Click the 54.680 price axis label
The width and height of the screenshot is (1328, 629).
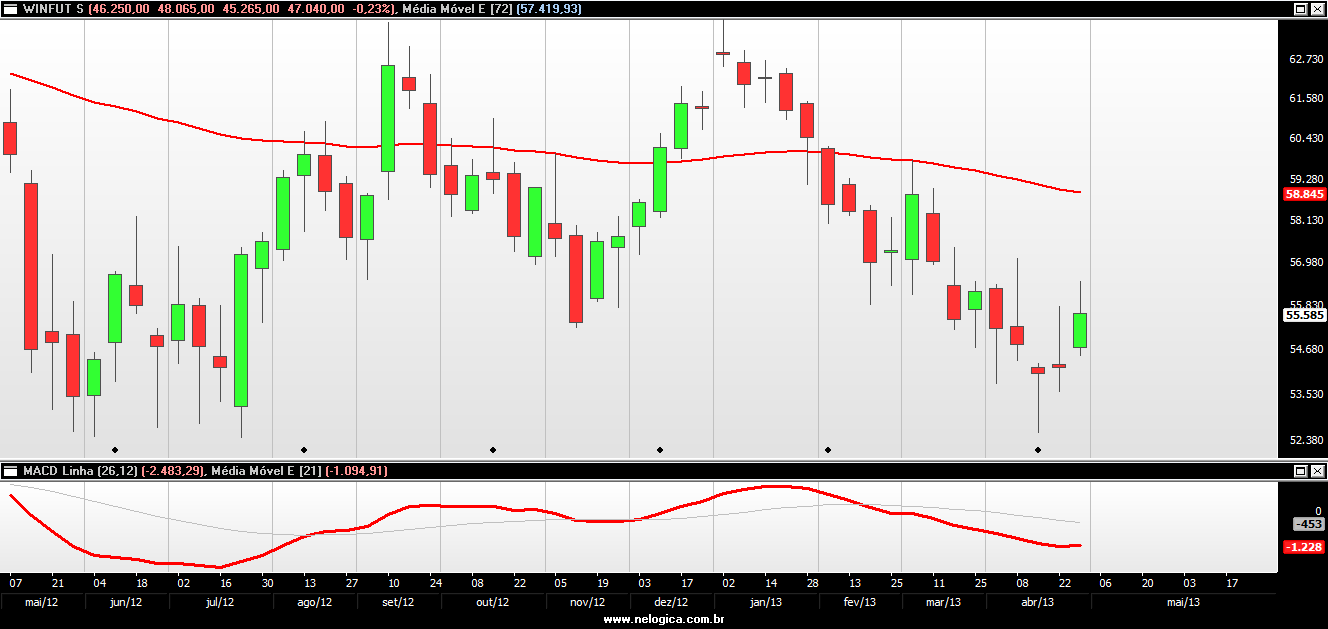click(1306, 348)
